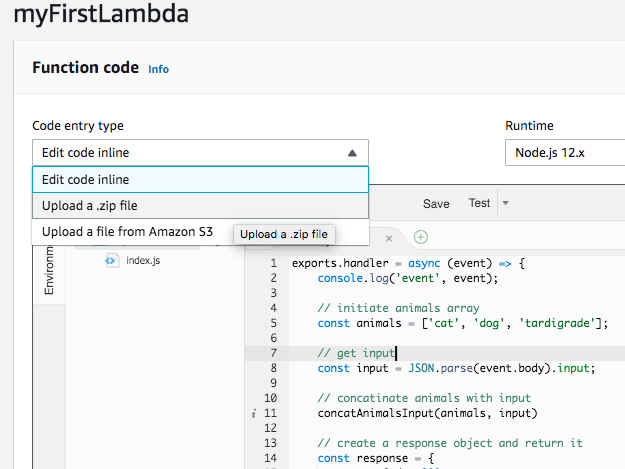
Task: Click the 'concatAnimalsInput(animals, input)' line
Action: [x=427, y=413]
